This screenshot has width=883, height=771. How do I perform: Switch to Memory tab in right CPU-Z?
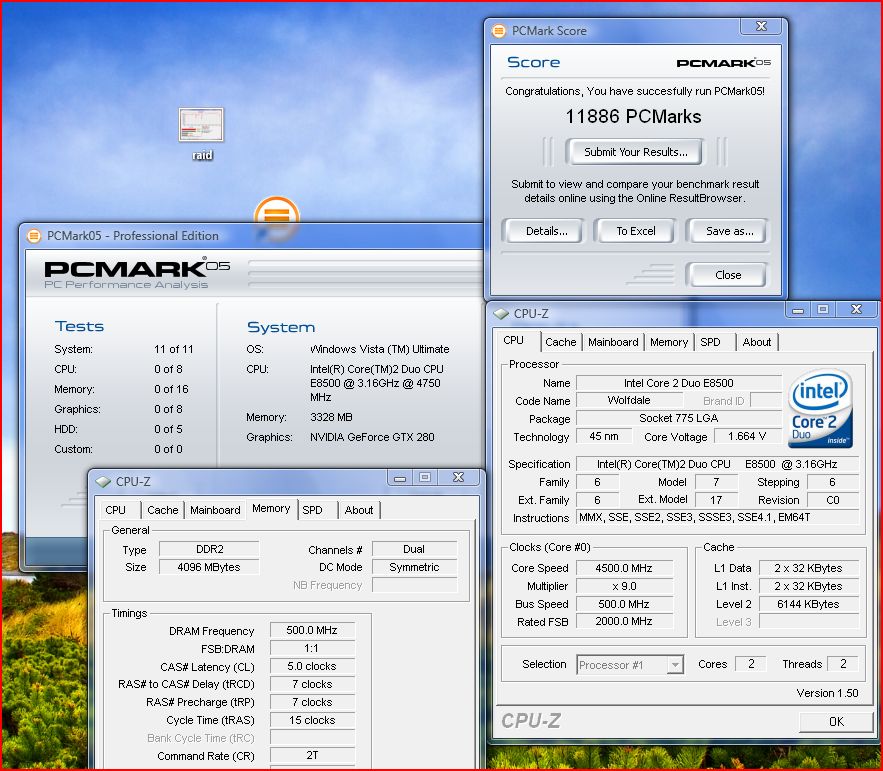click(x=668, y=342)
